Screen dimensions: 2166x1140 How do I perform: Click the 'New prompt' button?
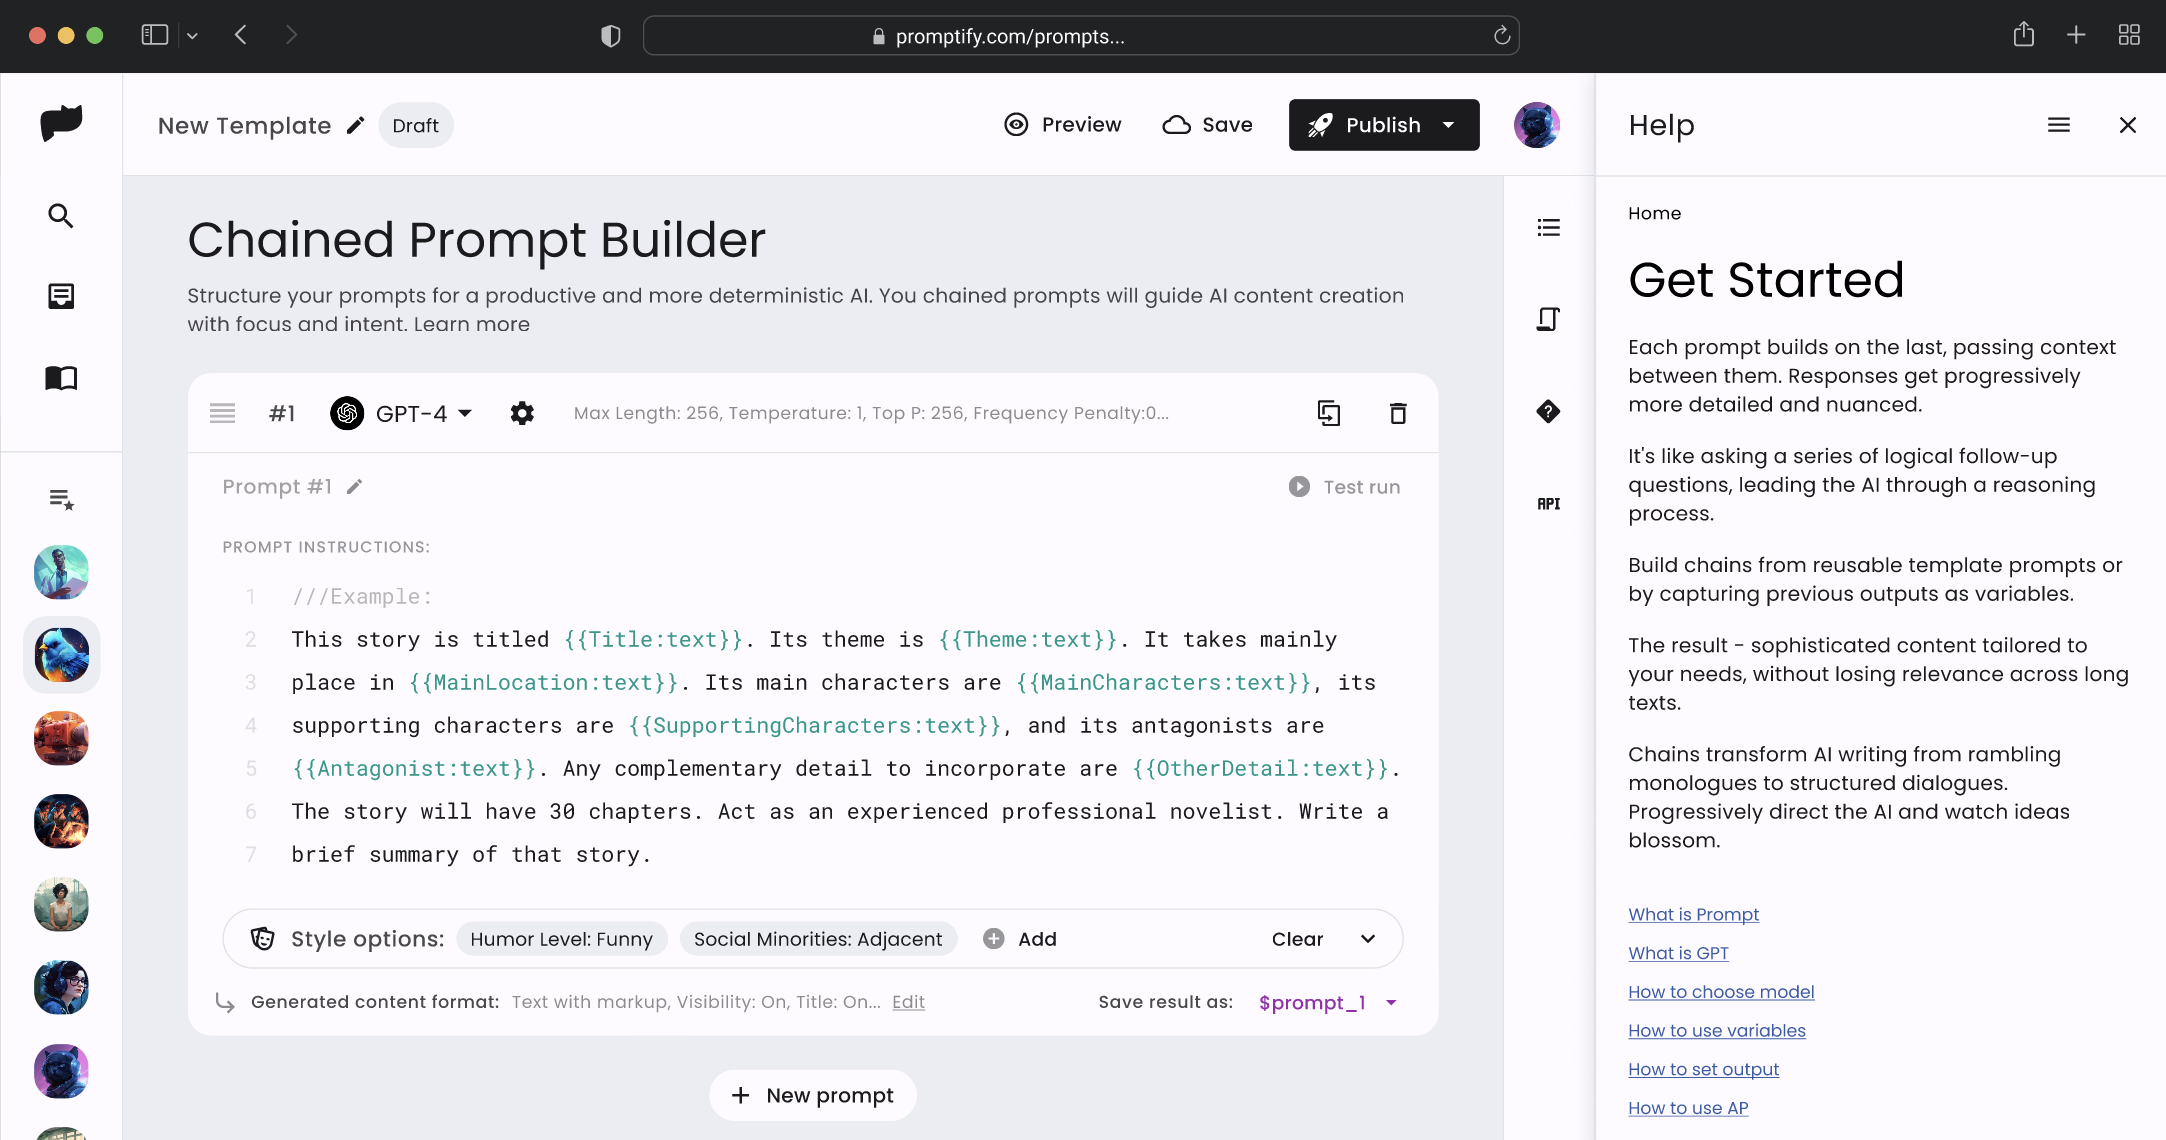pos(812,1095)
